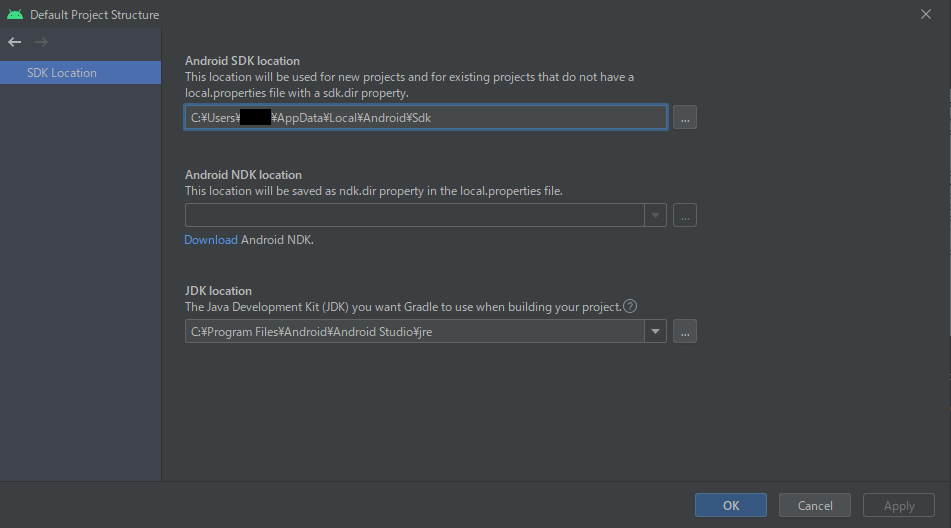Click the back navigation arrow
The image size is (951, 528).
15,42
